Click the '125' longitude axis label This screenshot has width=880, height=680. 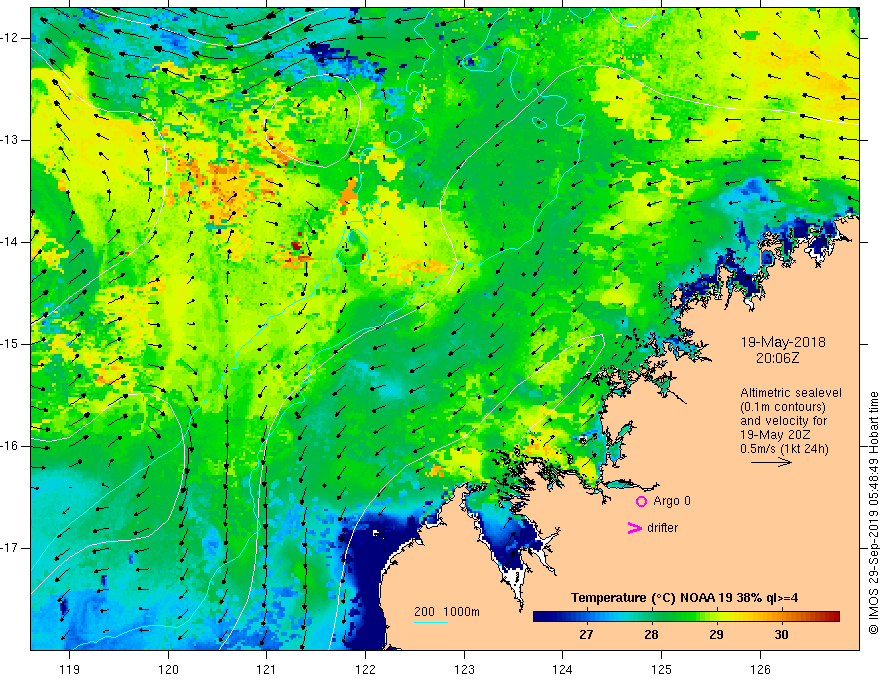tap(662, 669)
